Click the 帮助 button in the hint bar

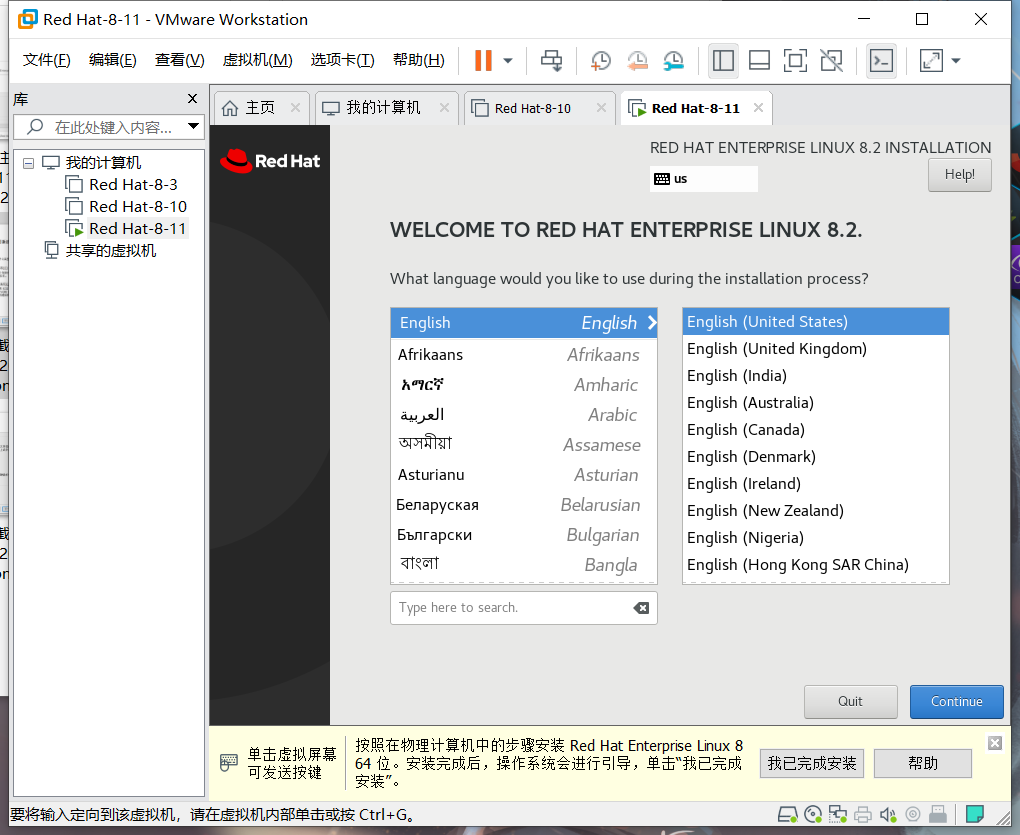(x=922, y=763)
